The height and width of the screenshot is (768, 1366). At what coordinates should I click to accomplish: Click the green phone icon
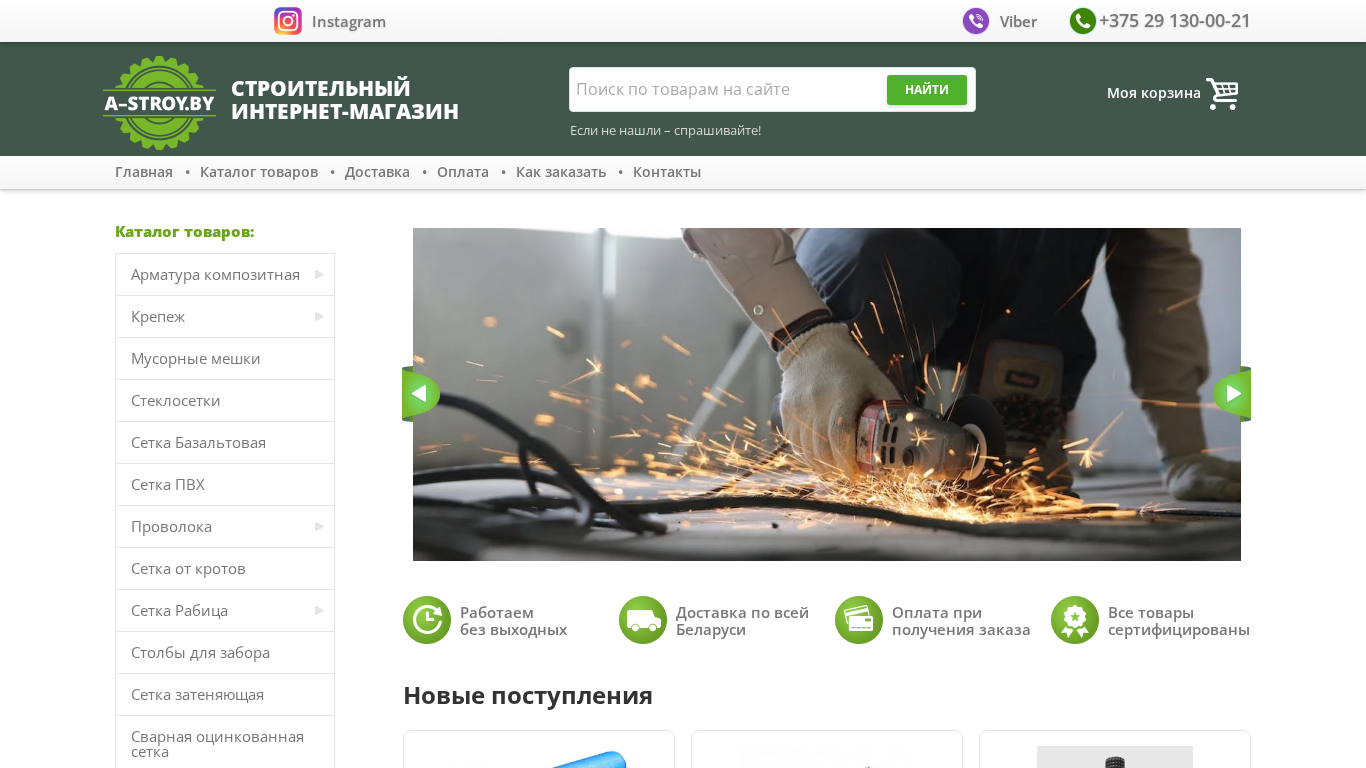click(x=1083, y=21)
